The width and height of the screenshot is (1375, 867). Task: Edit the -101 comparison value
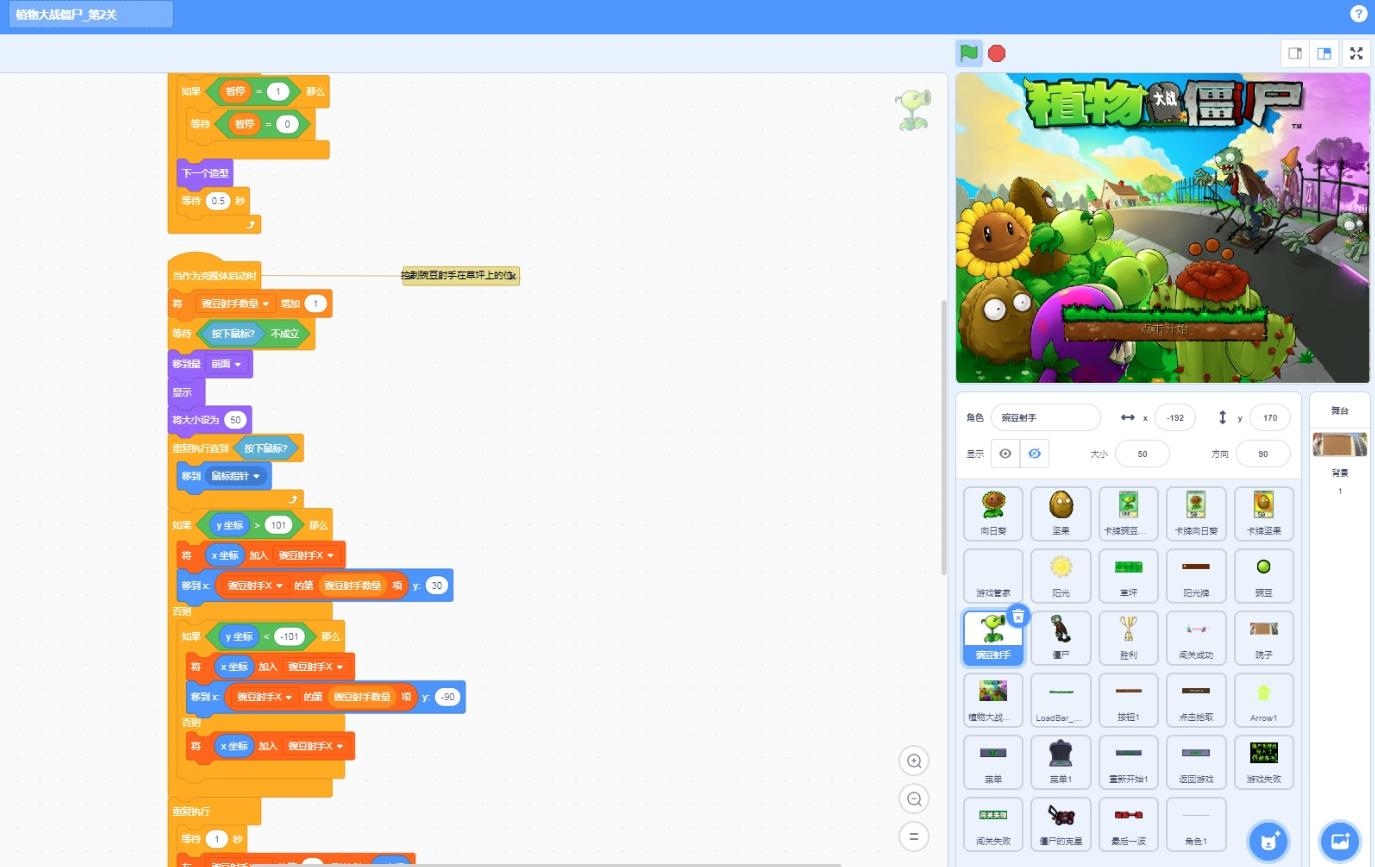pyautogui.click(x=289, y=636)
